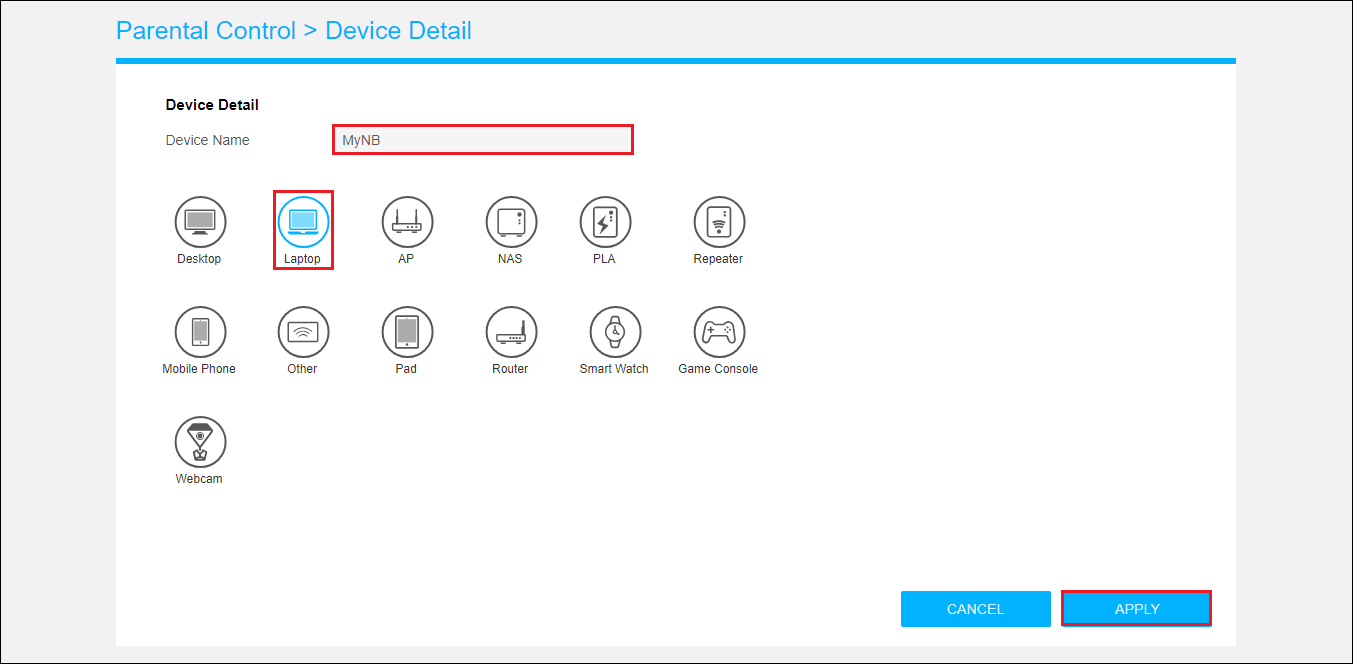Choose the Laptop device icon
Screen dimensions: 1353x664
pyautogui.click(x=303, y=222)
